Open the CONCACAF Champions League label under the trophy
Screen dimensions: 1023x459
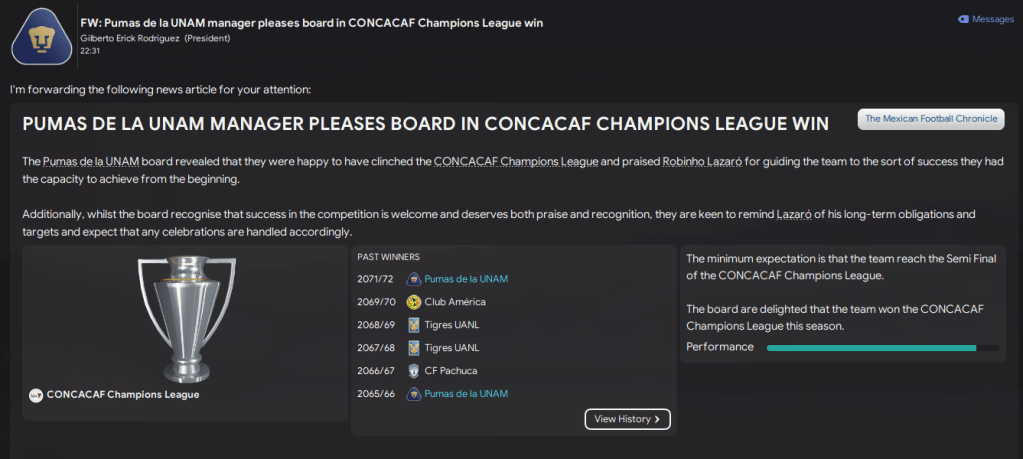pos(123,395)
